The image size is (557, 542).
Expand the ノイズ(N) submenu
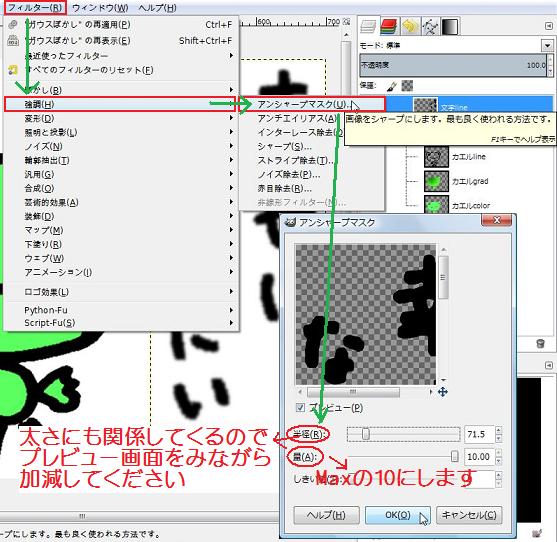tap(121, 146)
